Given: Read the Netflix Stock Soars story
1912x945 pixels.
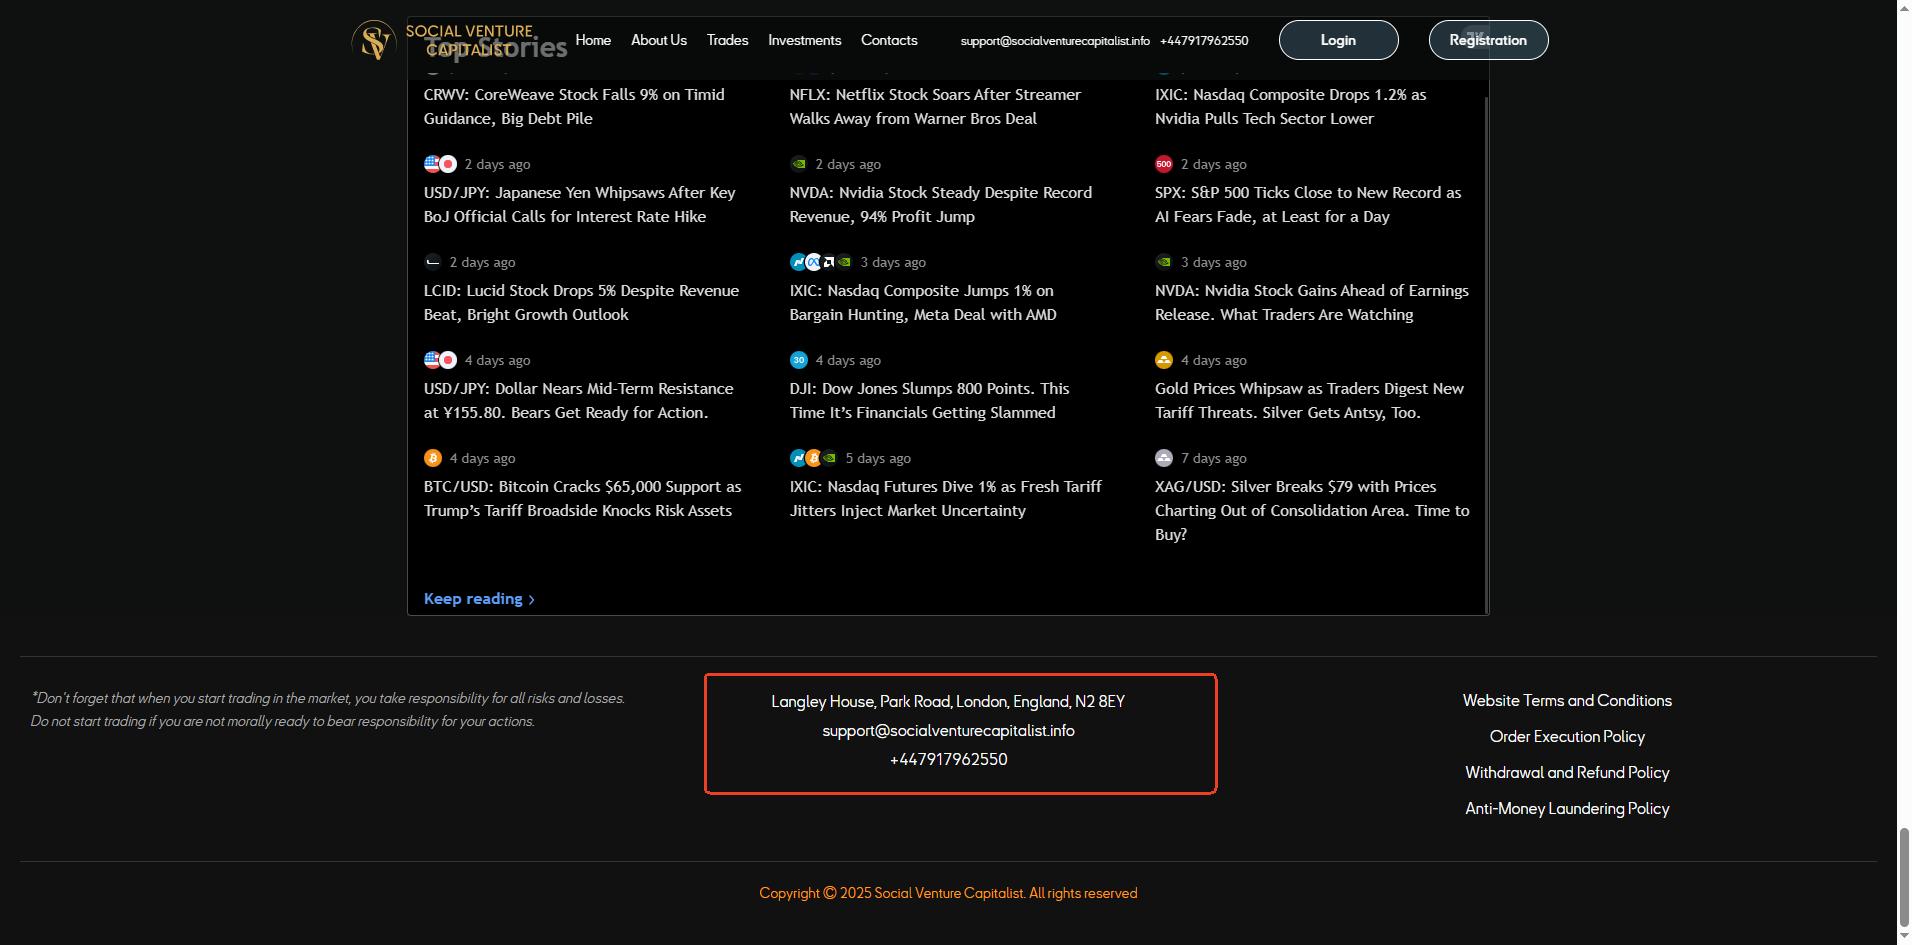Looking at the screenshot, I should coord(934,106).
